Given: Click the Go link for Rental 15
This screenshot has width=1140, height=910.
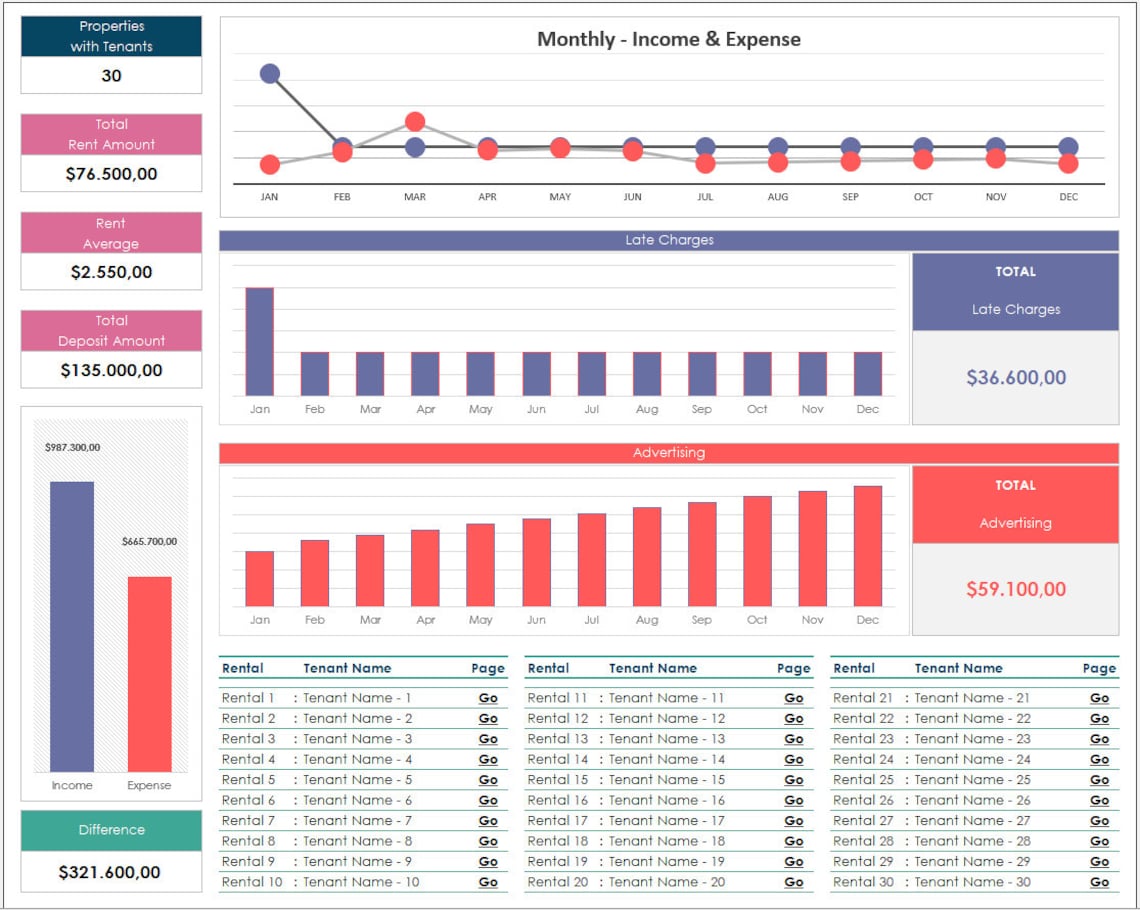Looking at the screenshot, I should click(793, 779).
